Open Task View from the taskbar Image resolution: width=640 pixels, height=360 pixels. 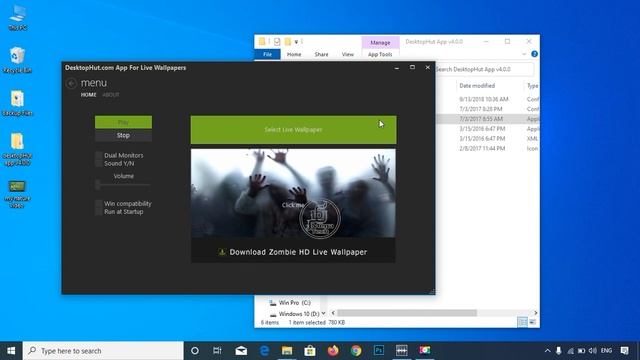point(217,351)
